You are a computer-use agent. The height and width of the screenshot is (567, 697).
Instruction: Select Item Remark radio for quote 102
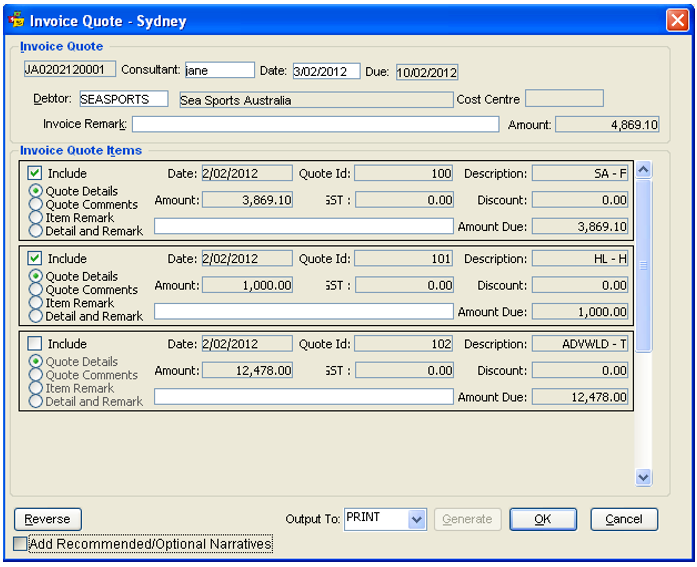[36, 388]
